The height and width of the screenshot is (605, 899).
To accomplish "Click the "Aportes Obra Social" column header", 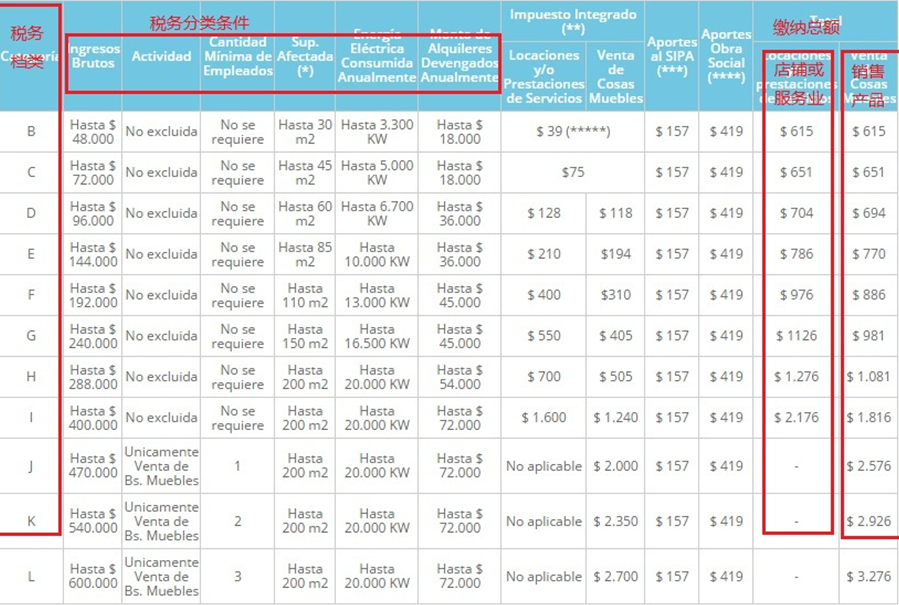I will coord(726,56).
